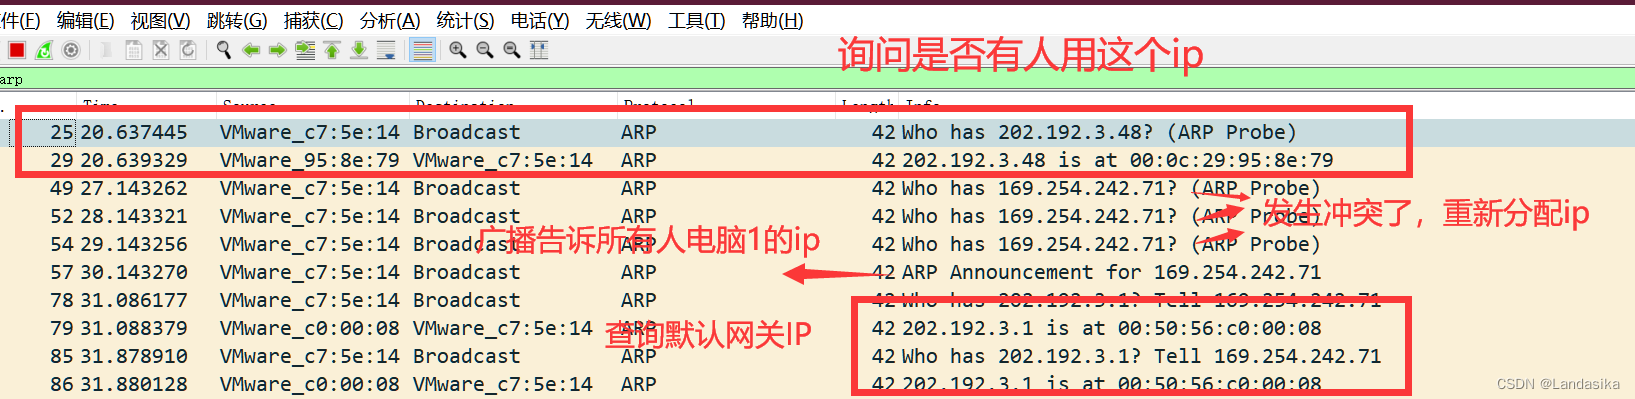Screen dimensions: 1635x399
Task: Restart the current capture
Action: click(44, 50)
